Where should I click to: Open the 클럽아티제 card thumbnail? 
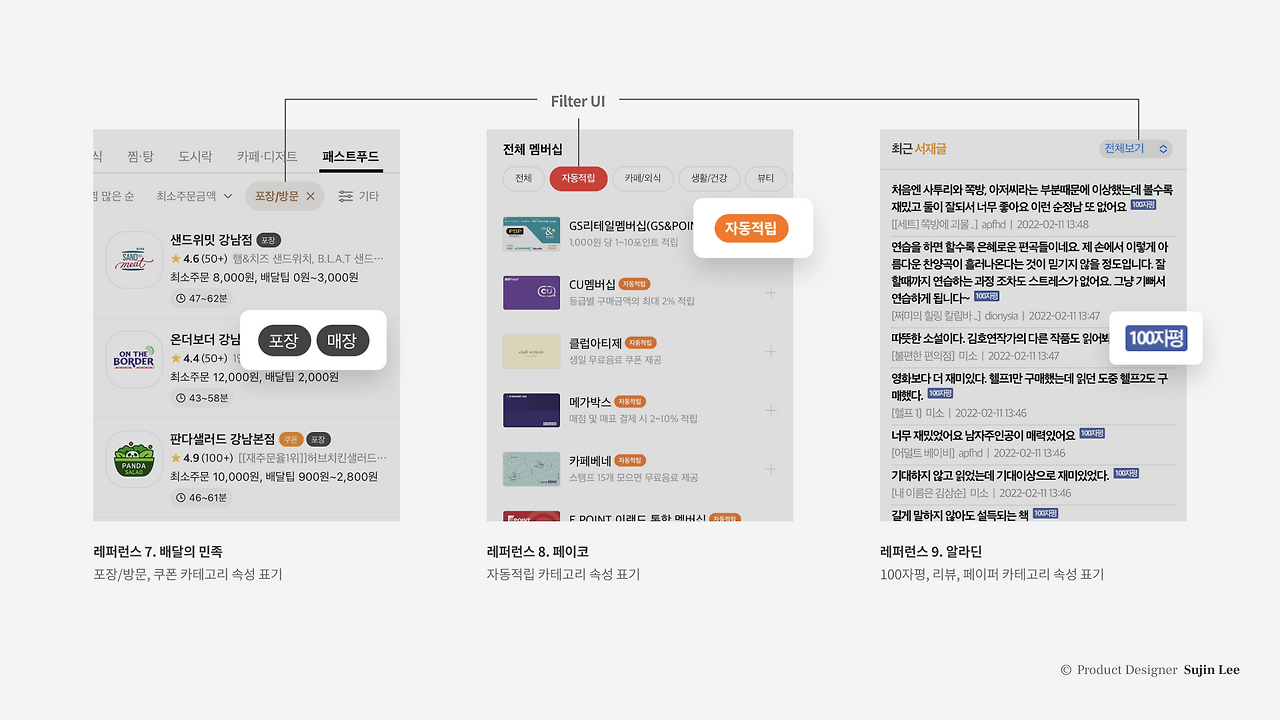pos(531,351)
